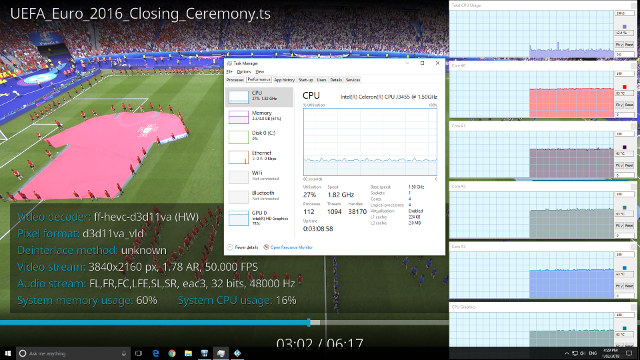Open Google Chrome from the taskbar
Viewport: 640px width, 360px height.
[x=172, y=353]
